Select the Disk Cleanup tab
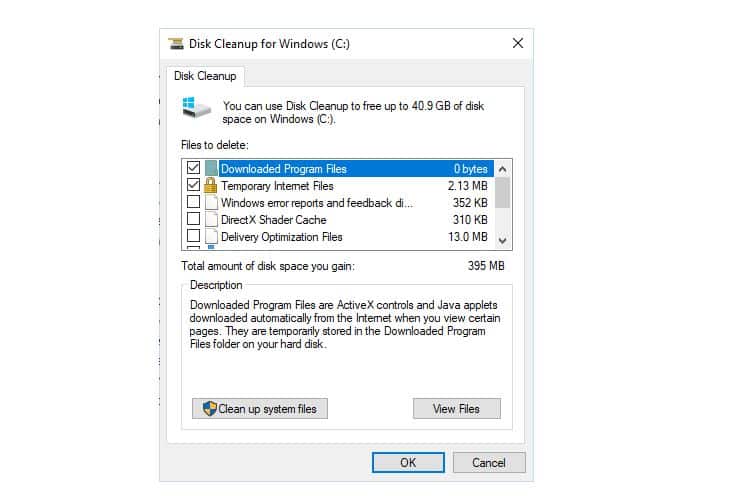Image resolution: width=736 pixels, height=496 pixels. [205, 76]
